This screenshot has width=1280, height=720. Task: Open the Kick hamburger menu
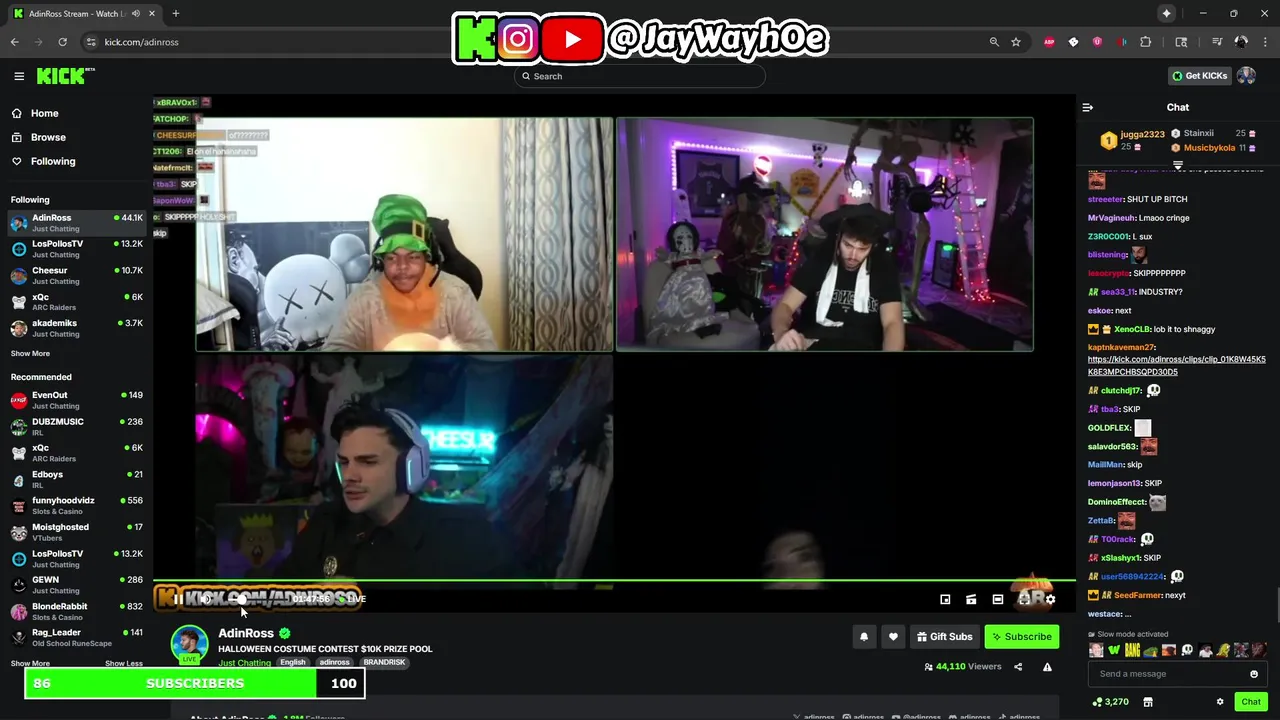pyautogui.click(x=19, y=76)
